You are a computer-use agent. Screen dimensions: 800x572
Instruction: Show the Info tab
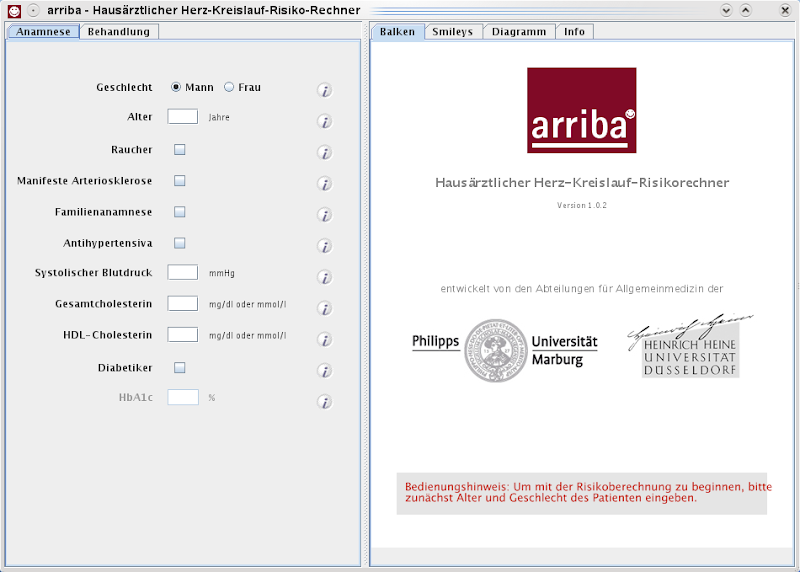pos(574,32)
